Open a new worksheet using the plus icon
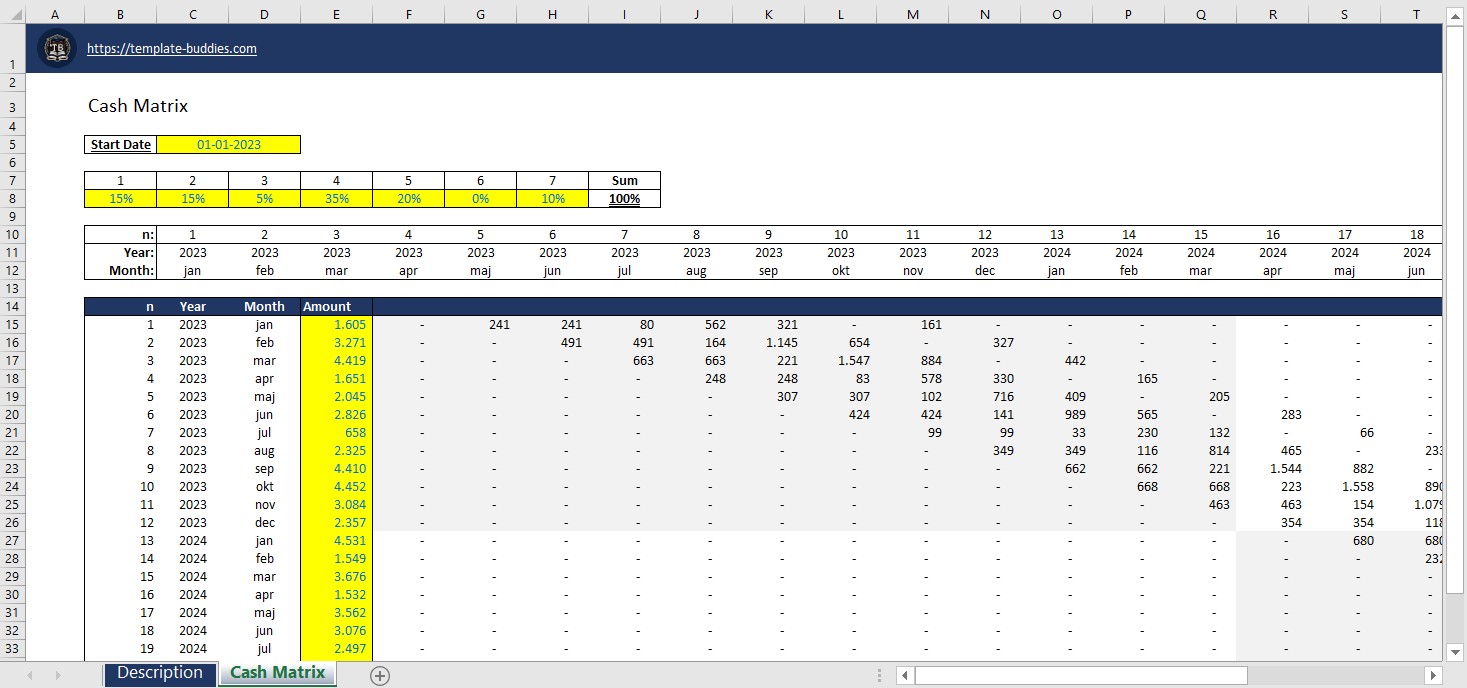Screen dimensions: 1467x688 379,675
